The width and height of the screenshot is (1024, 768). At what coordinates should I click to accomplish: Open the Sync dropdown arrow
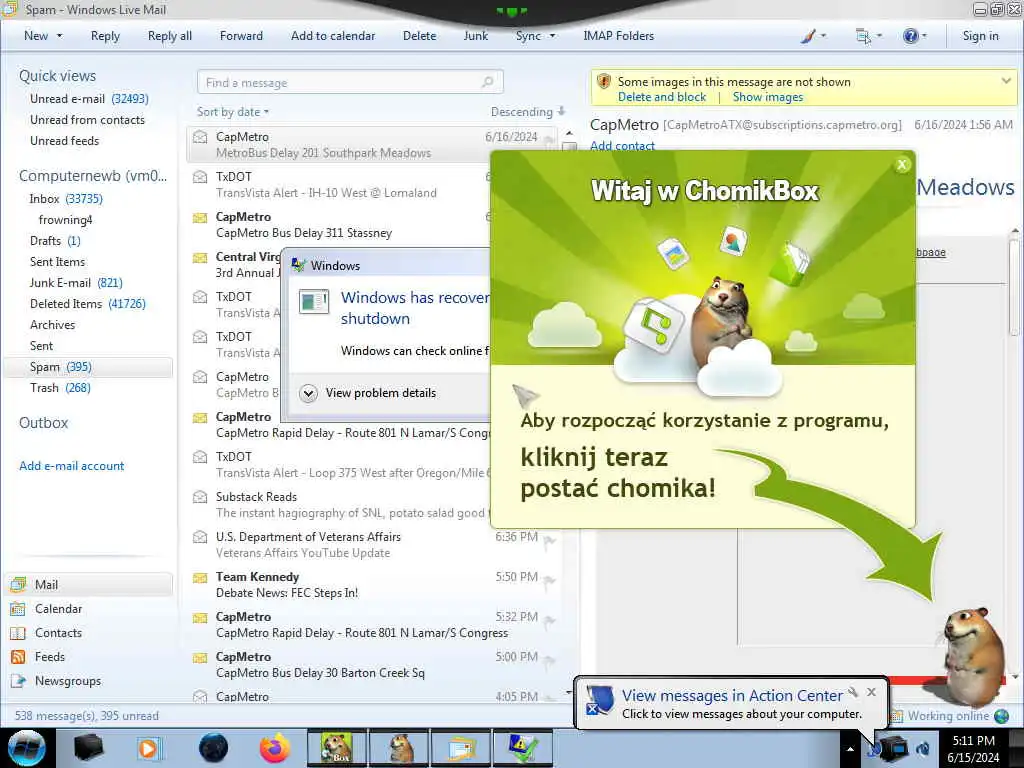552,36
